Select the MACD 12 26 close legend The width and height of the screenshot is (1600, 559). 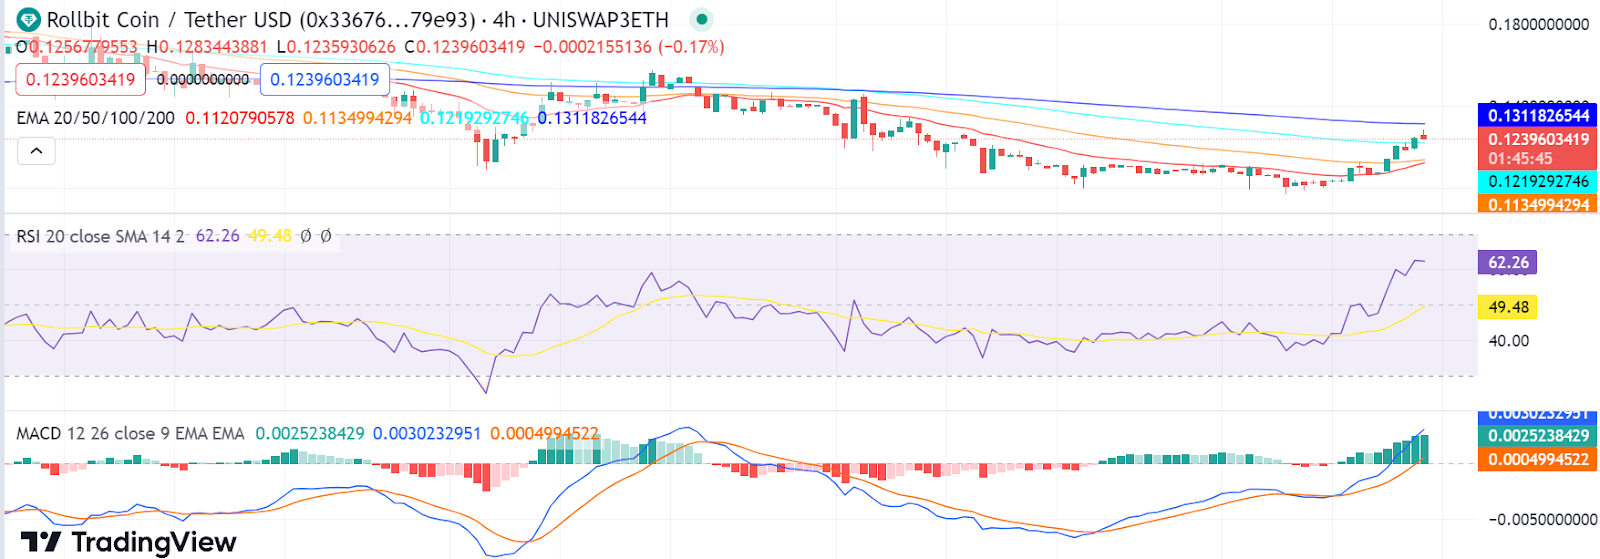pyautogui.click(x=130, y=434)
